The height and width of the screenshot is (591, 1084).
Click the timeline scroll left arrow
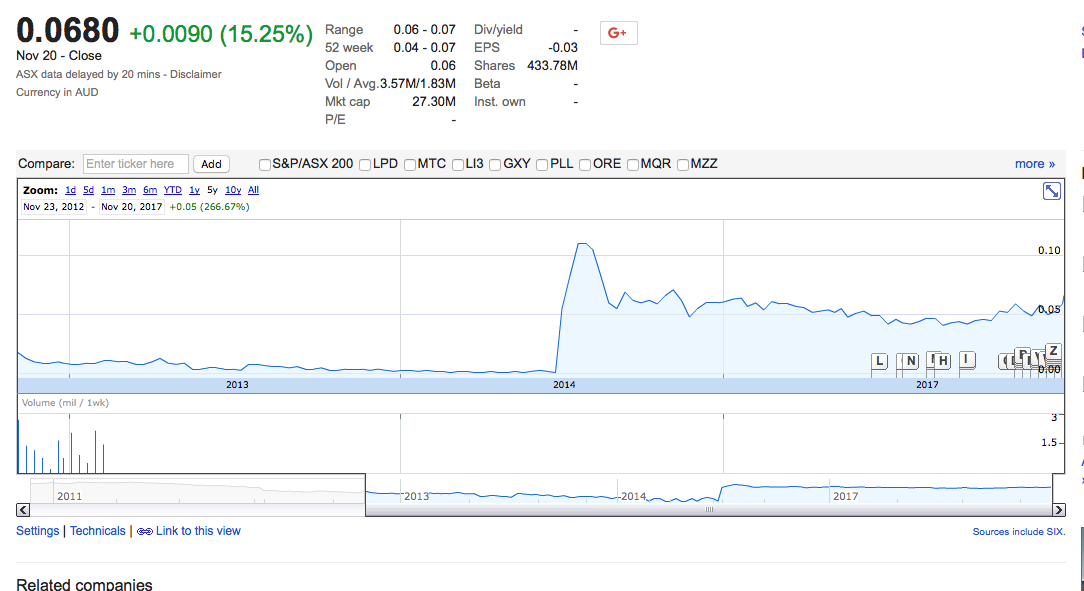[23, 510]
